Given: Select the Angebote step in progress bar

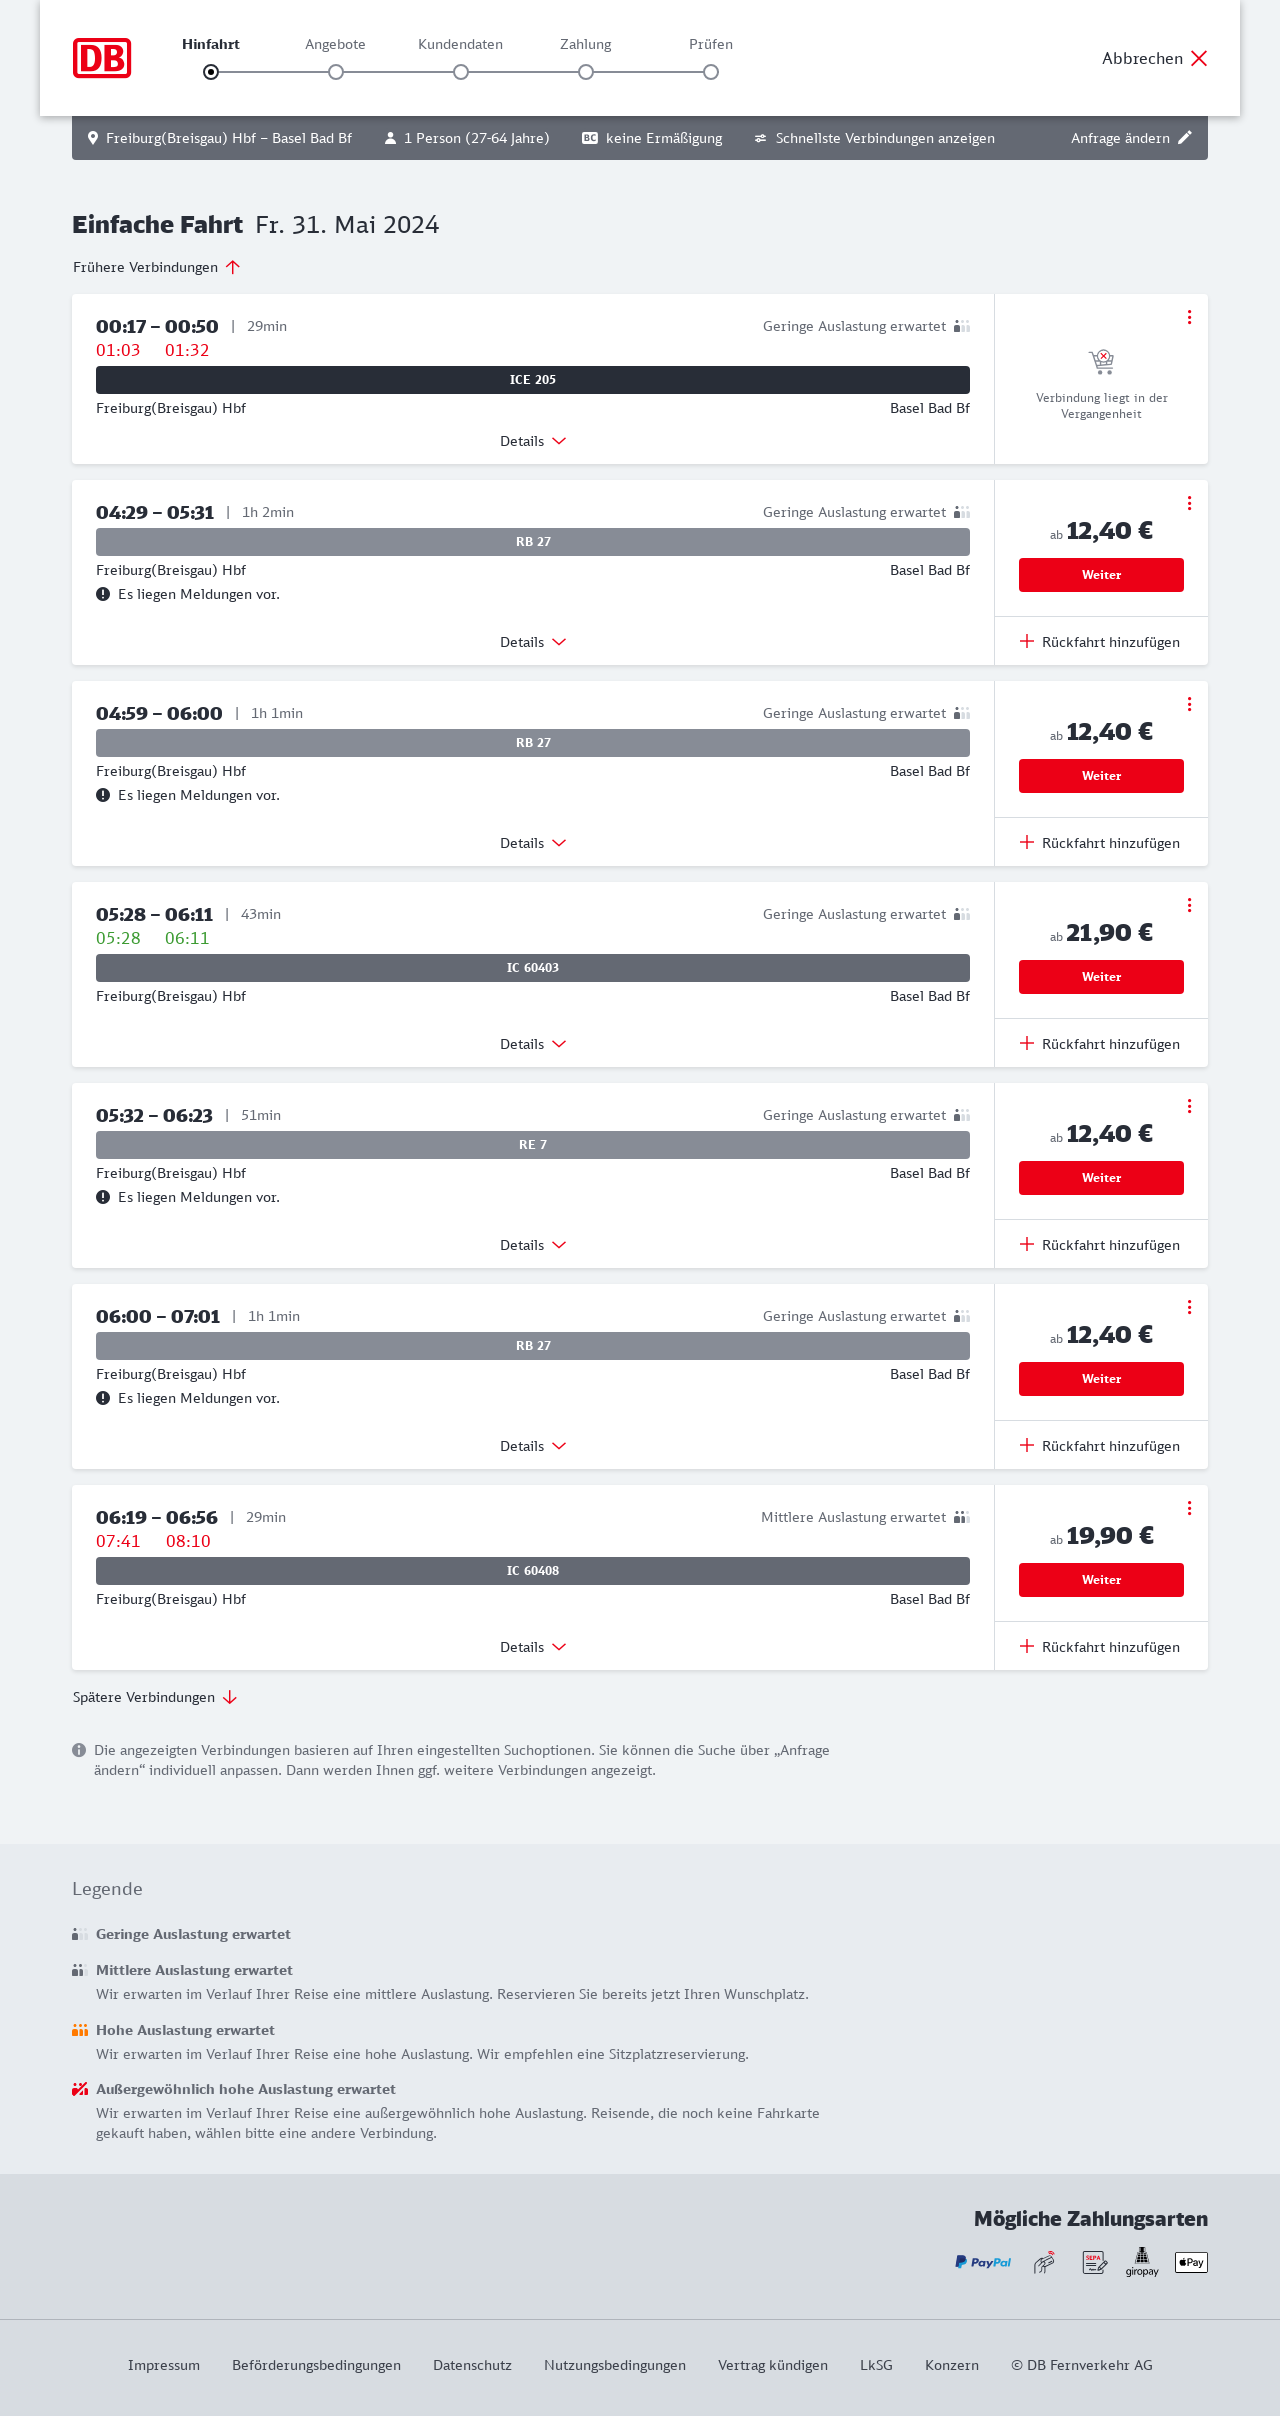Looking at the screenshot, I should point(336,71).
